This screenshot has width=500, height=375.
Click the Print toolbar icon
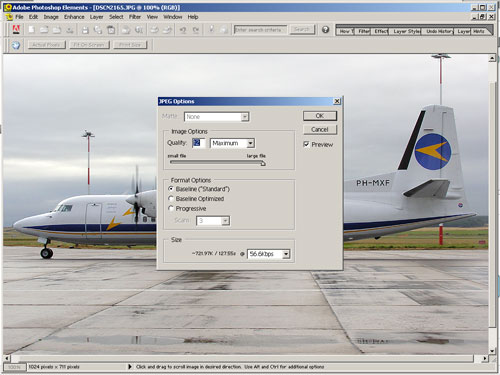point(154,30)
